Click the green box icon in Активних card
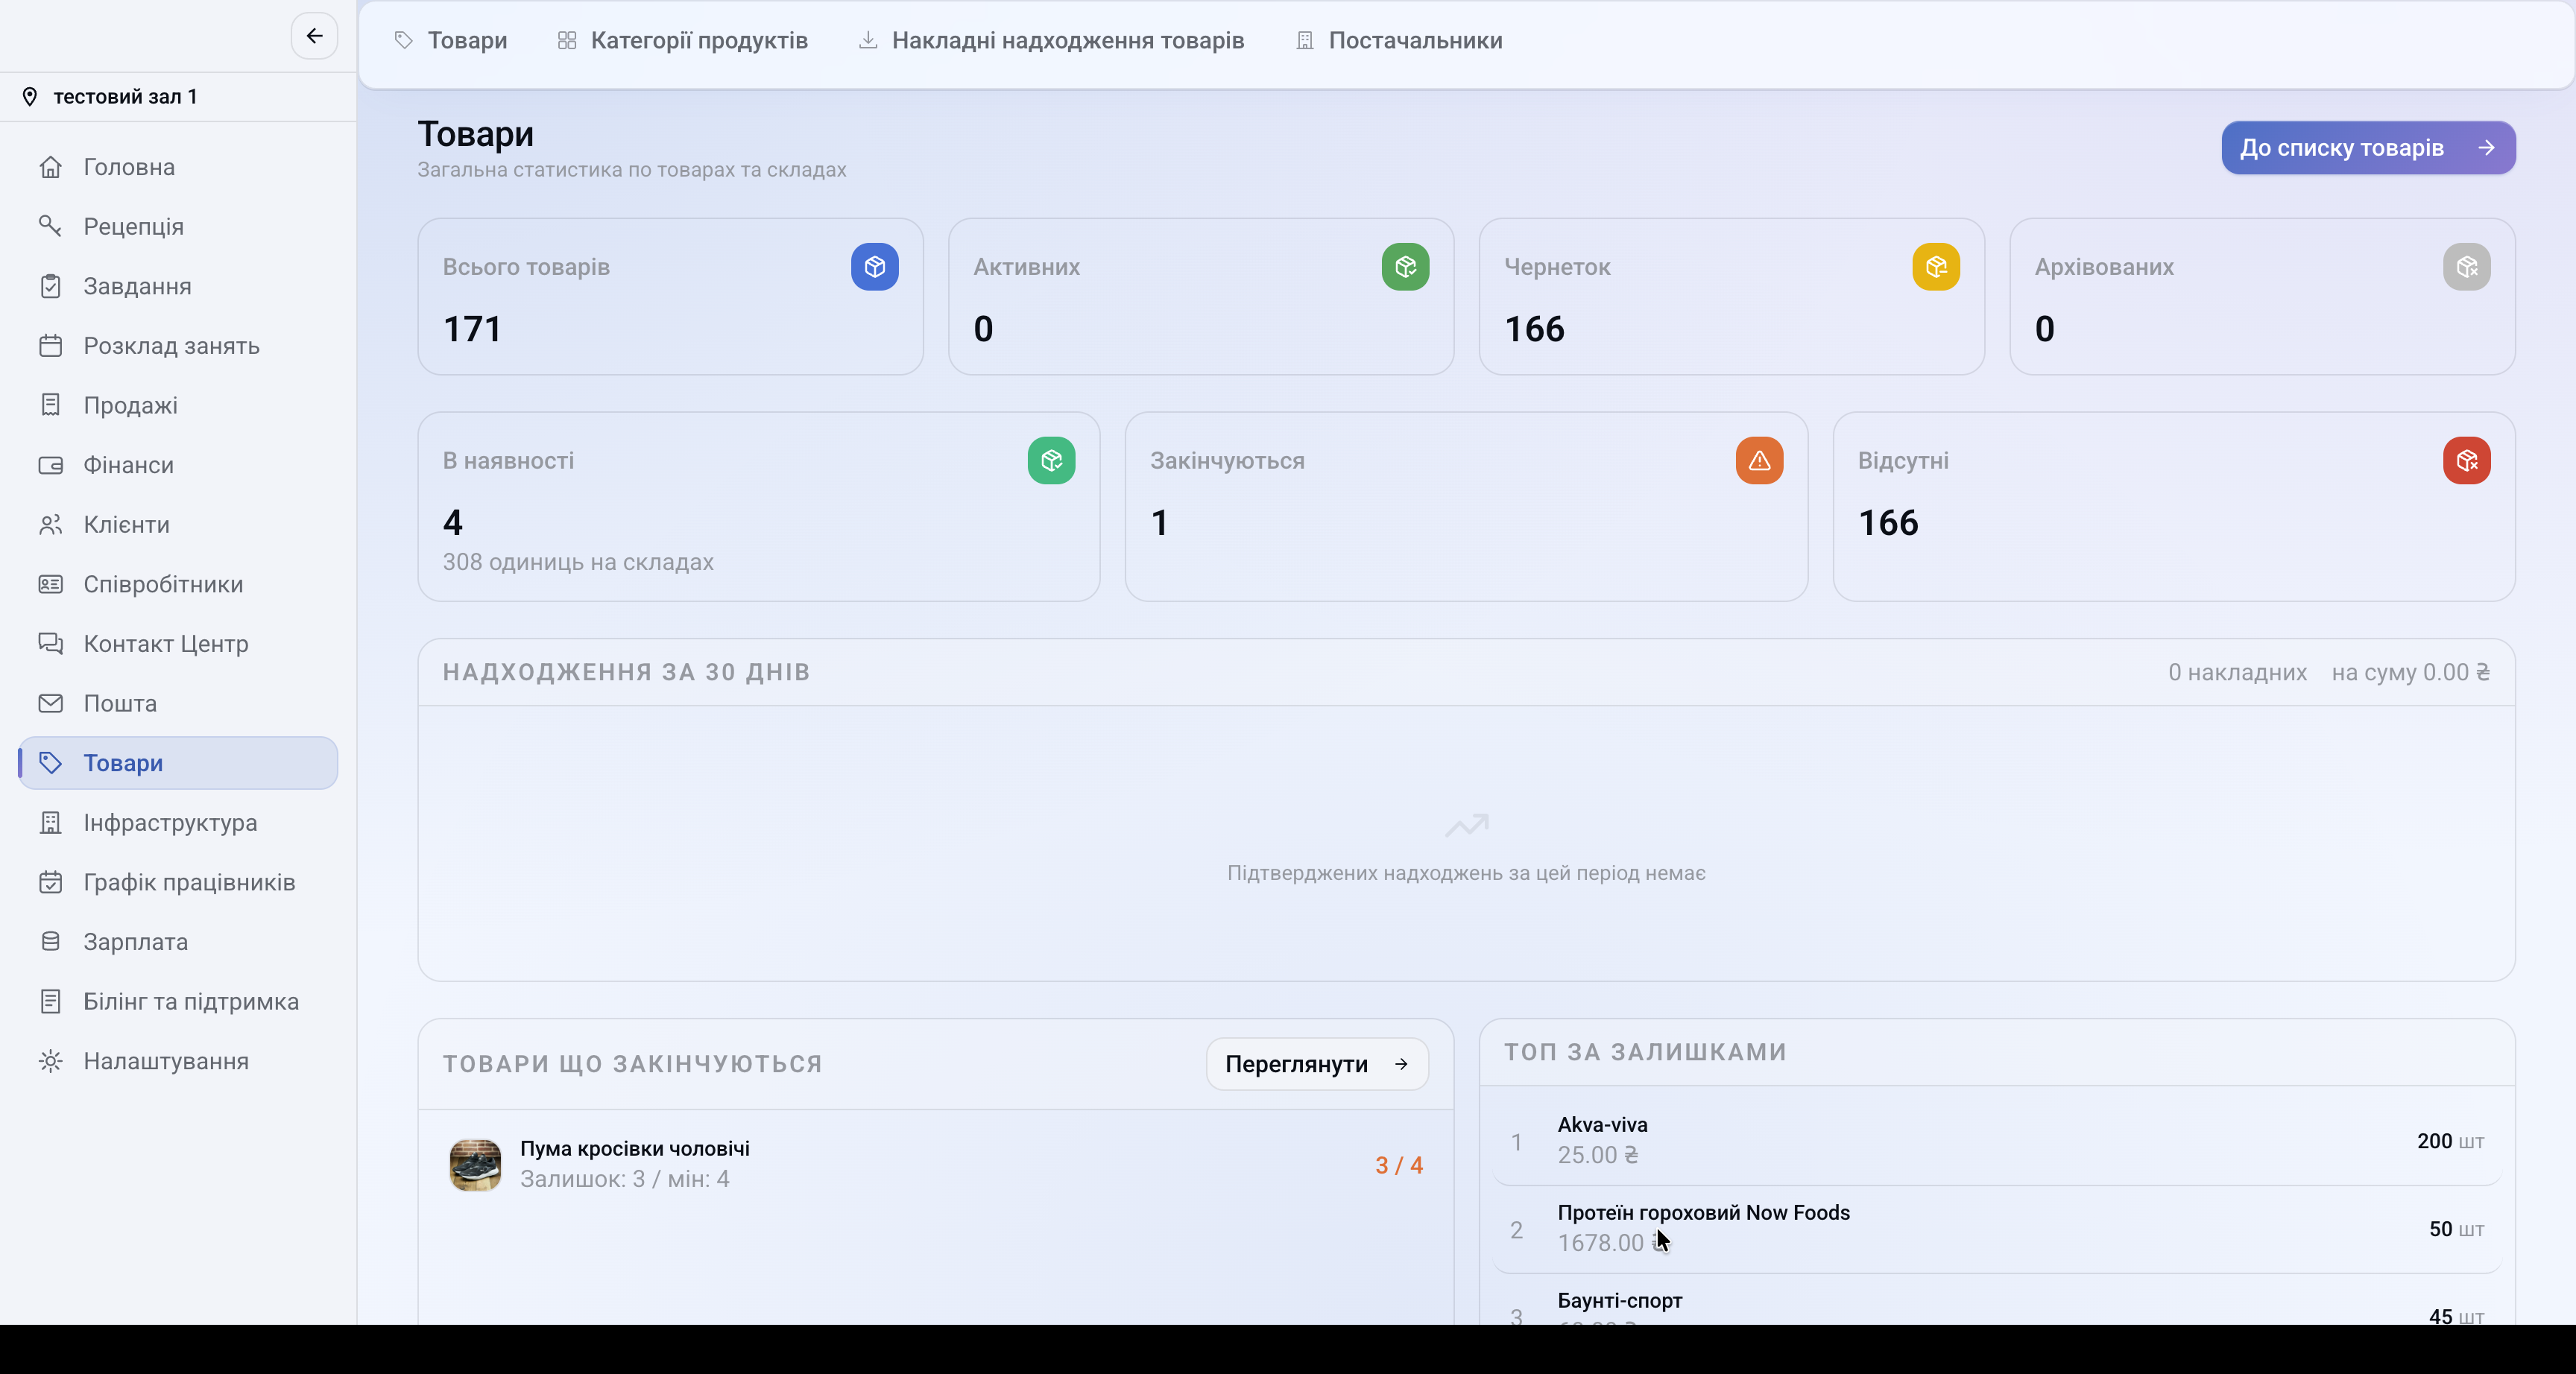 (1405, 267)
